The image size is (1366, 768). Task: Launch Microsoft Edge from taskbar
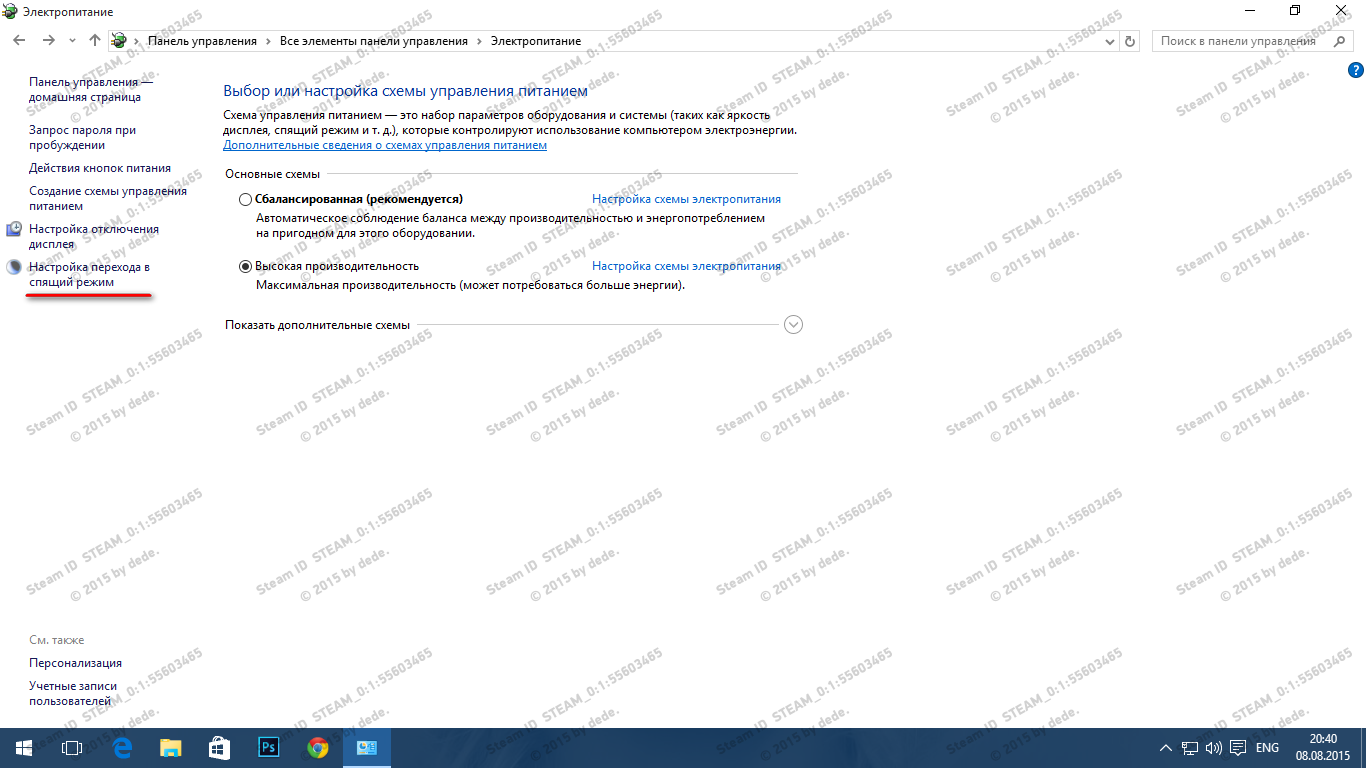coord(122,748)
